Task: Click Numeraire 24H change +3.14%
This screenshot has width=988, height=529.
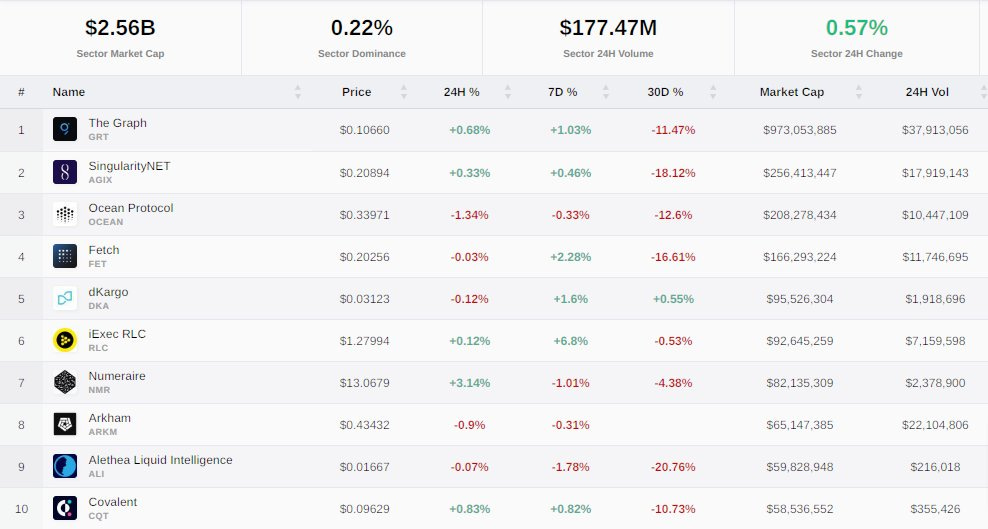Action: [469, 383]
